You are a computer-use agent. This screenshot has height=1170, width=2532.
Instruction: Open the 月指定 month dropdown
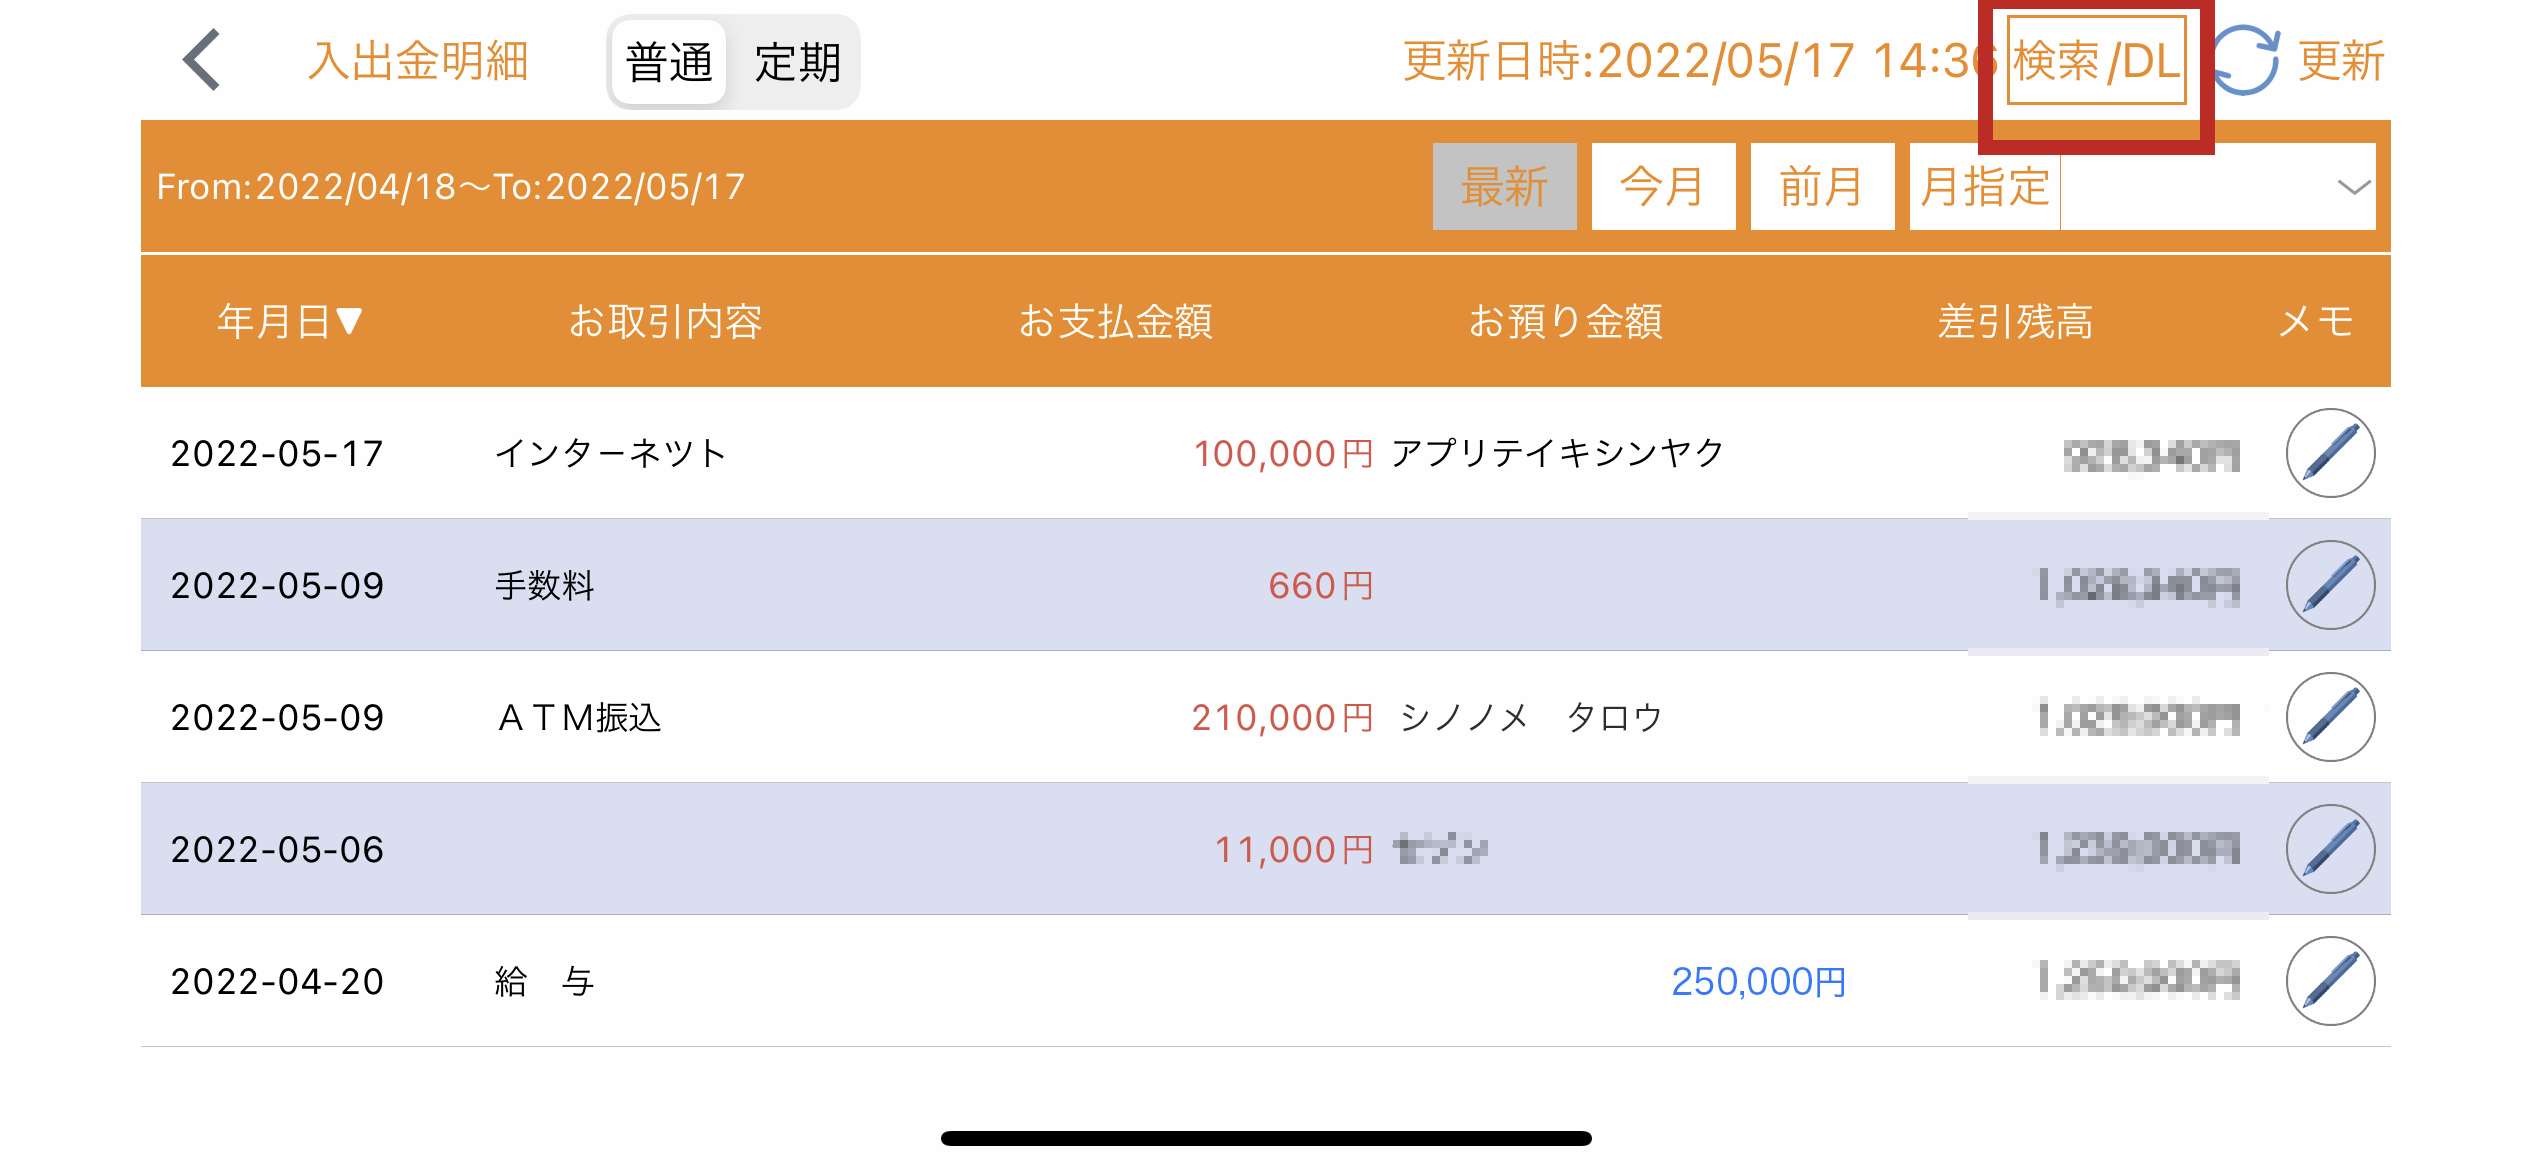pyautogui.click(x=2142, y=186)
